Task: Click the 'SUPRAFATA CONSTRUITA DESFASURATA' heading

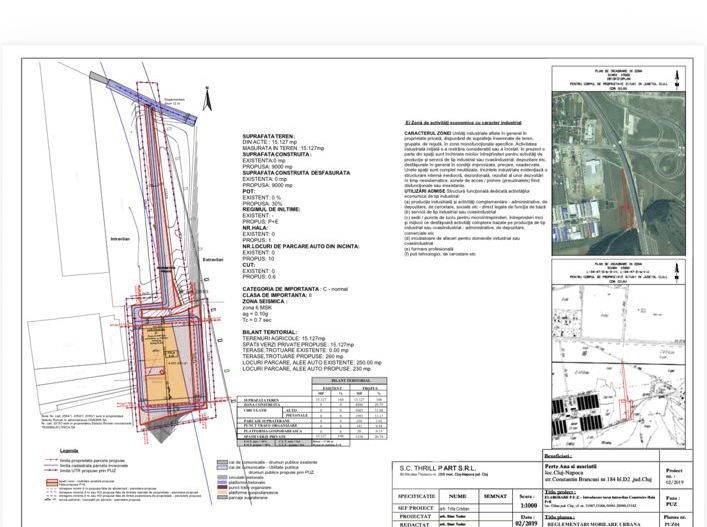Action: click(x=296, y=173)
